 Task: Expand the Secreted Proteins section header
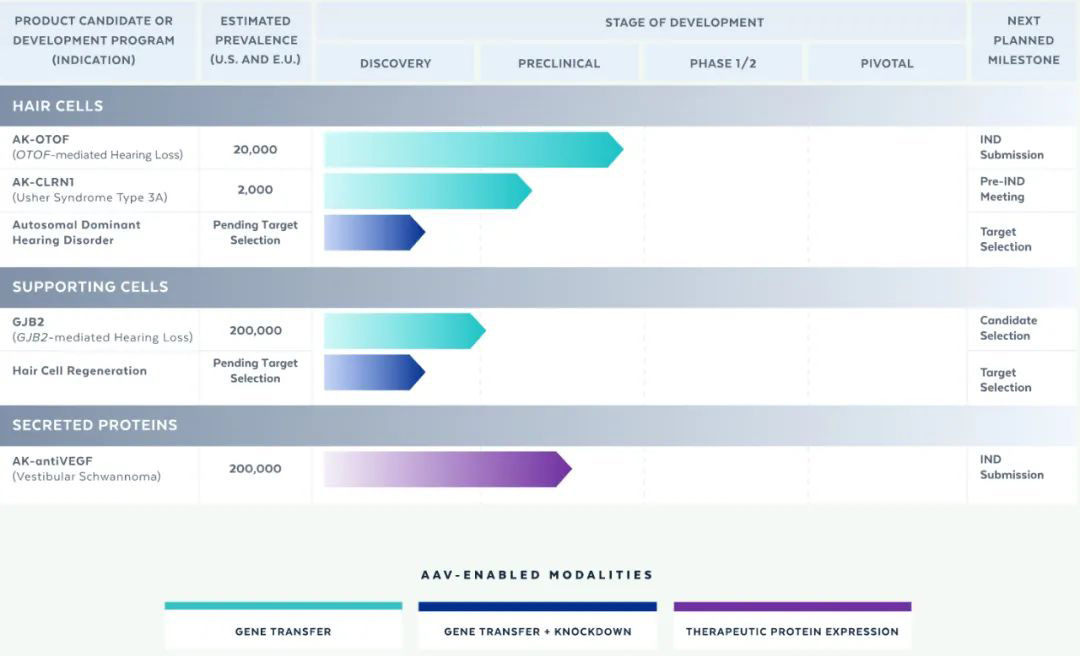tap(95, 425)
